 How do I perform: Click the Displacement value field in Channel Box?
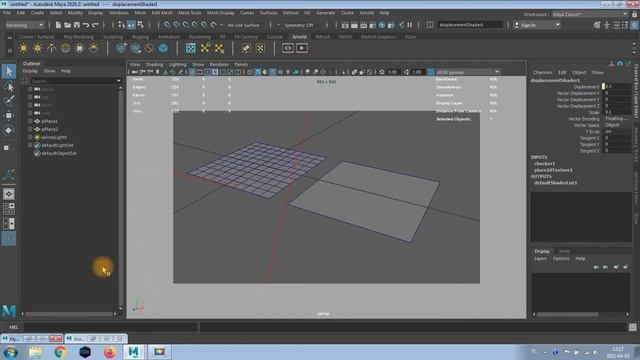pyautogui.click(x=618, y=87)
